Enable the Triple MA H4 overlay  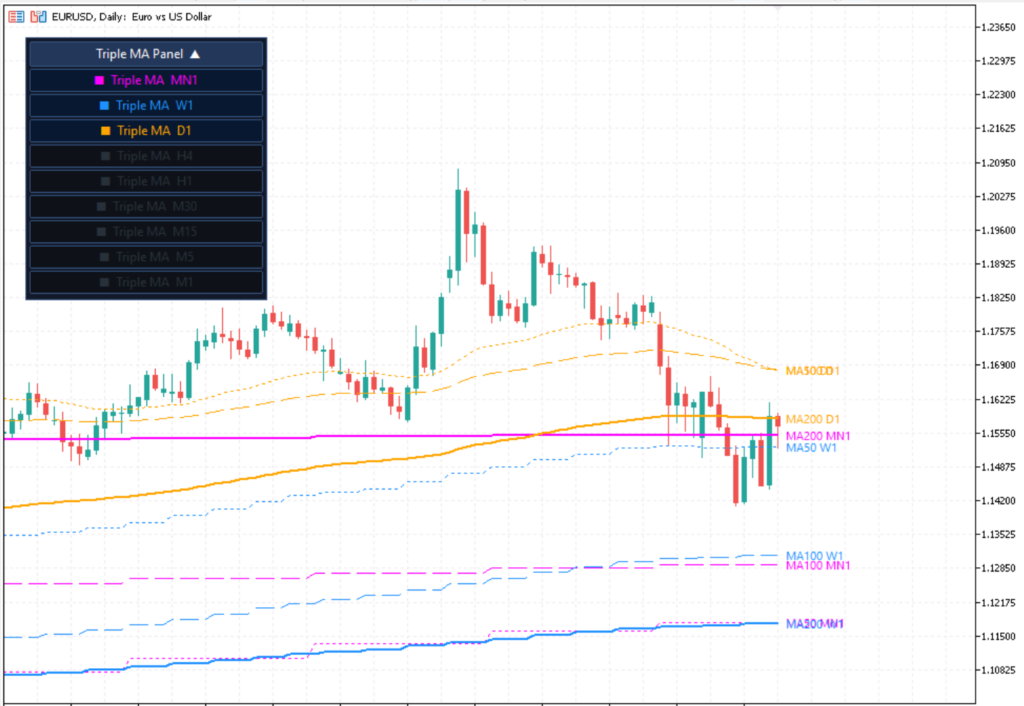point(145,155)
